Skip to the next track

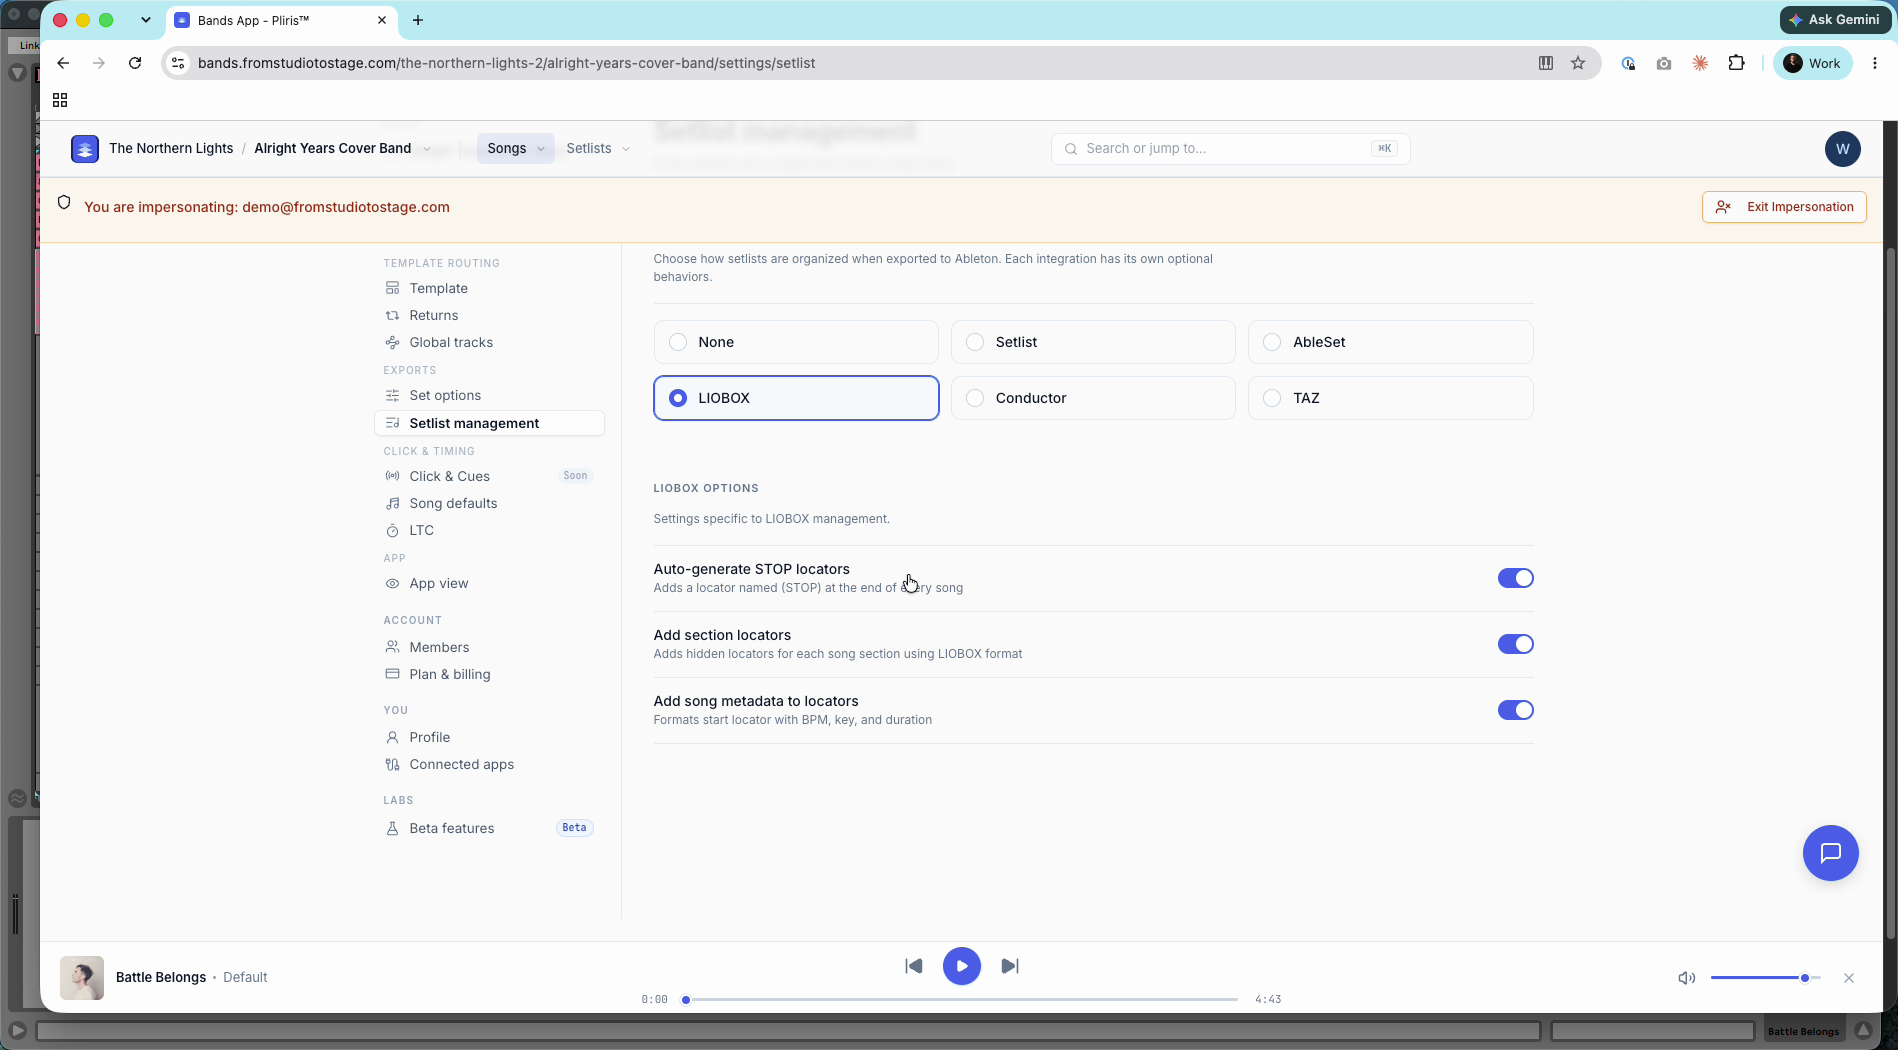1010,966
